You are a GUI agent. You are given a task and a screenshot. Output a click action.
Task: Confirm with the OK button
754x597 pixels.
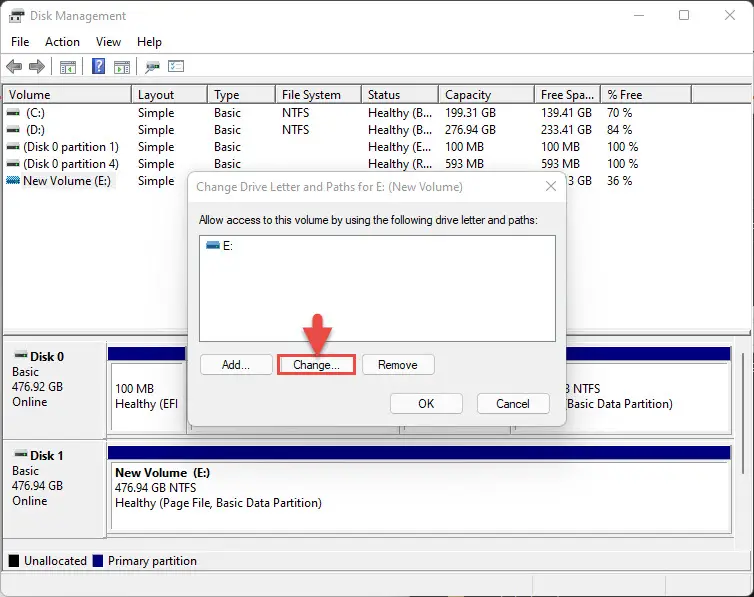tap(426, 404)
